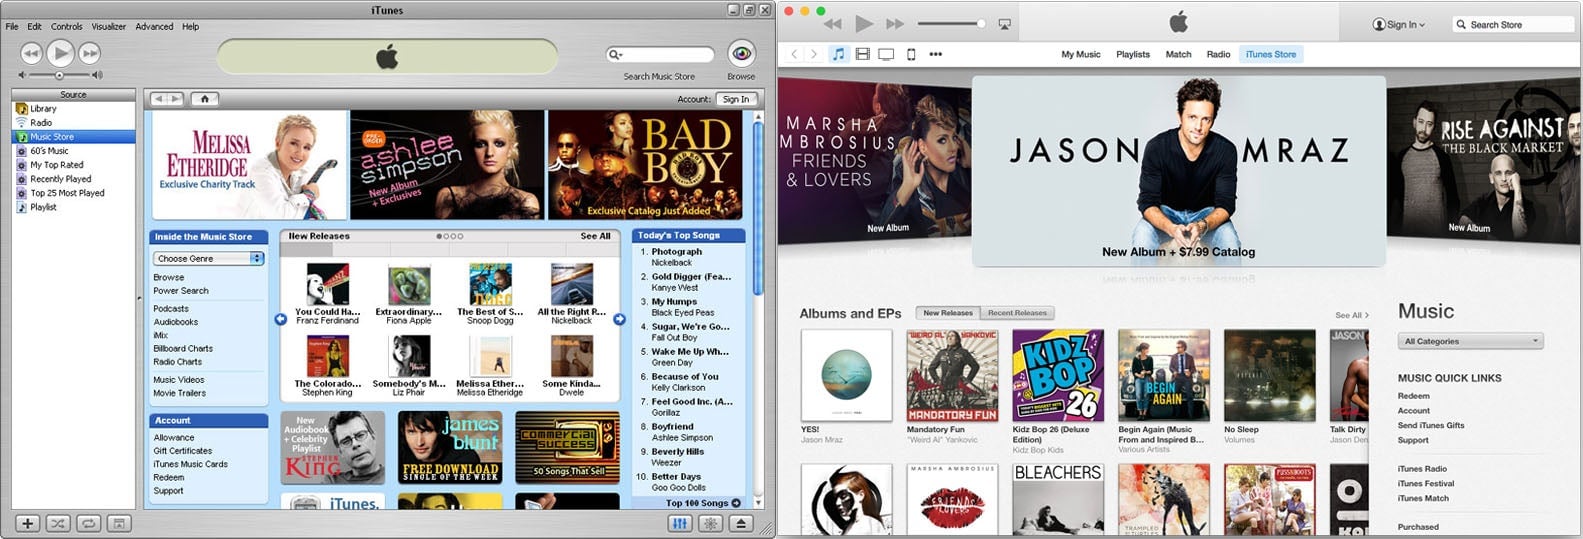Select the Music note library icon
The width and height of the screenshot is (1583, 539).
coord(839,54)
